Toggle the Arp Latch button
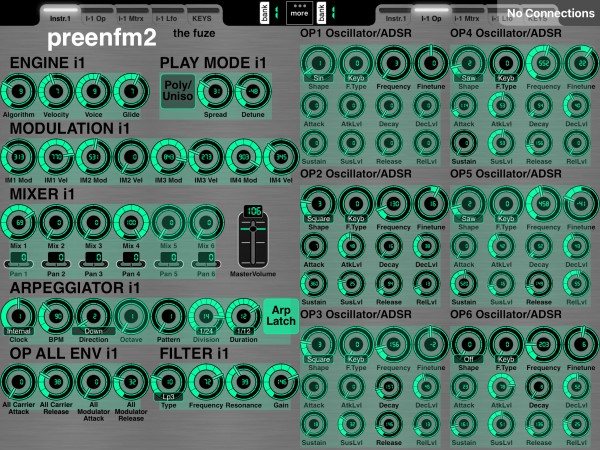 click(281, 316)
